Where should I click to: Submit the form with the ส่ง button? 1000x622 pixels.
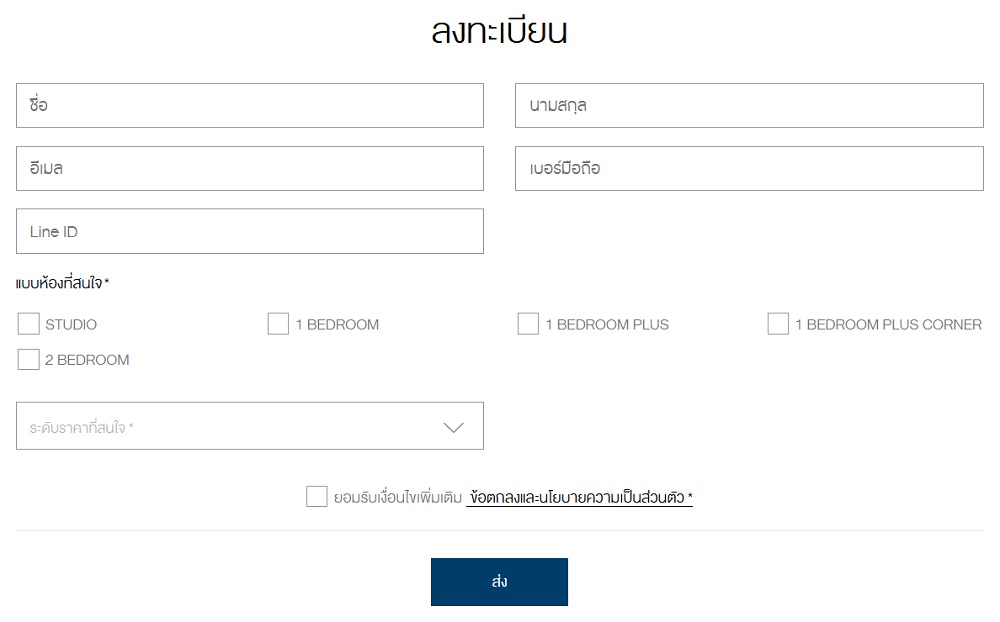click(499, 582)
